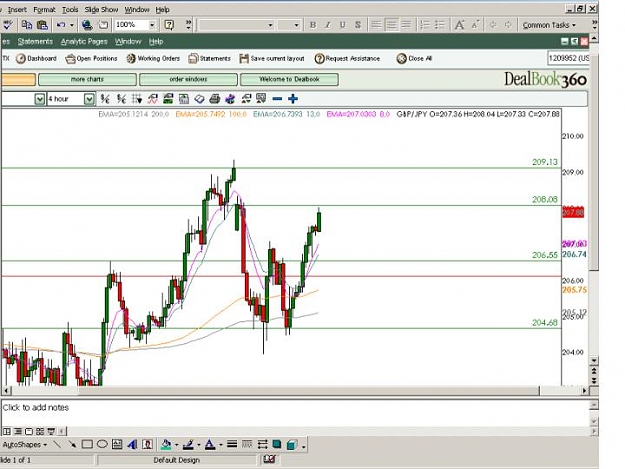Set right text alignment
625x469 pixels.
point(406,25)
